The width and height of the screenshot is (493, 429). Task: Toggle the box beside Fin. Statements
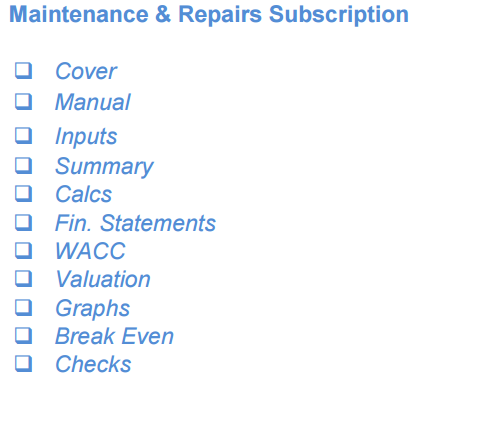tap(24, 222)
